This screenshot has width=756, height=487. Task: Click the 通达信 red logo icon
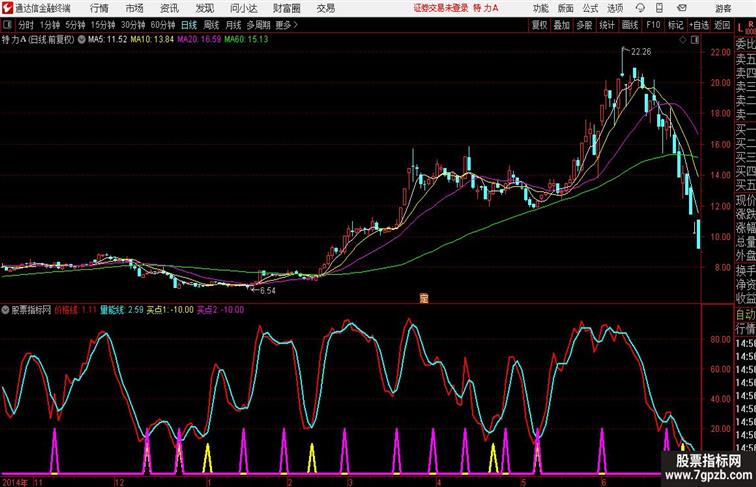pyautogui.click(x=7, y=8)
